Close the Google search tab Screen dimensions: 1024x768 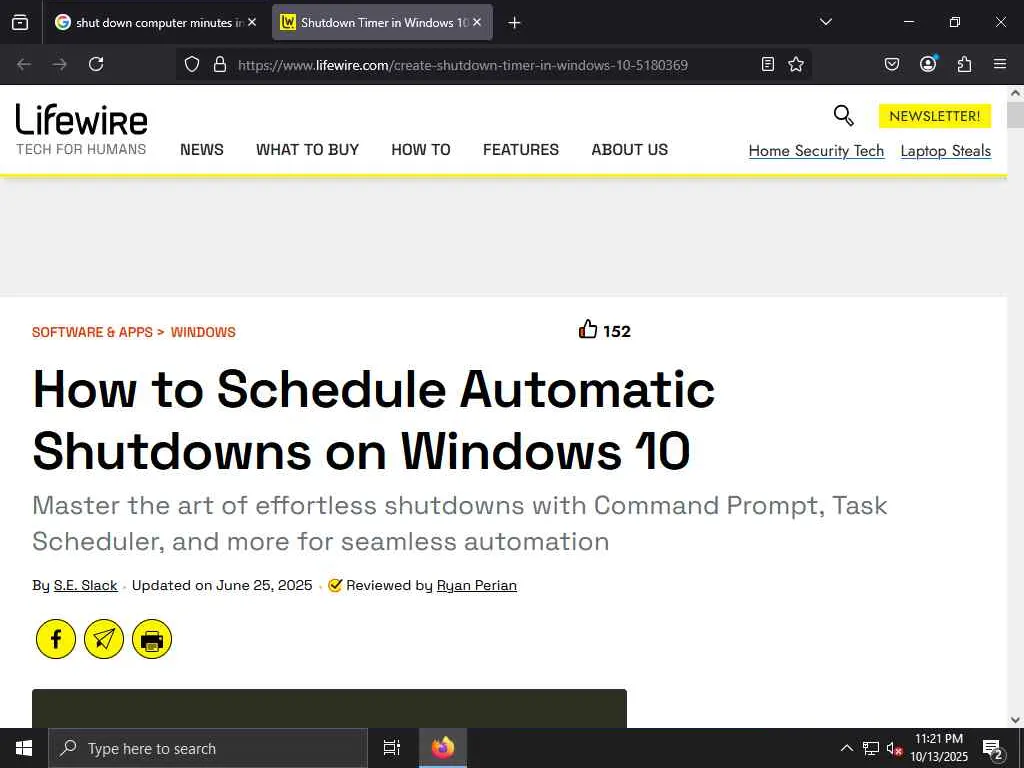252,22
